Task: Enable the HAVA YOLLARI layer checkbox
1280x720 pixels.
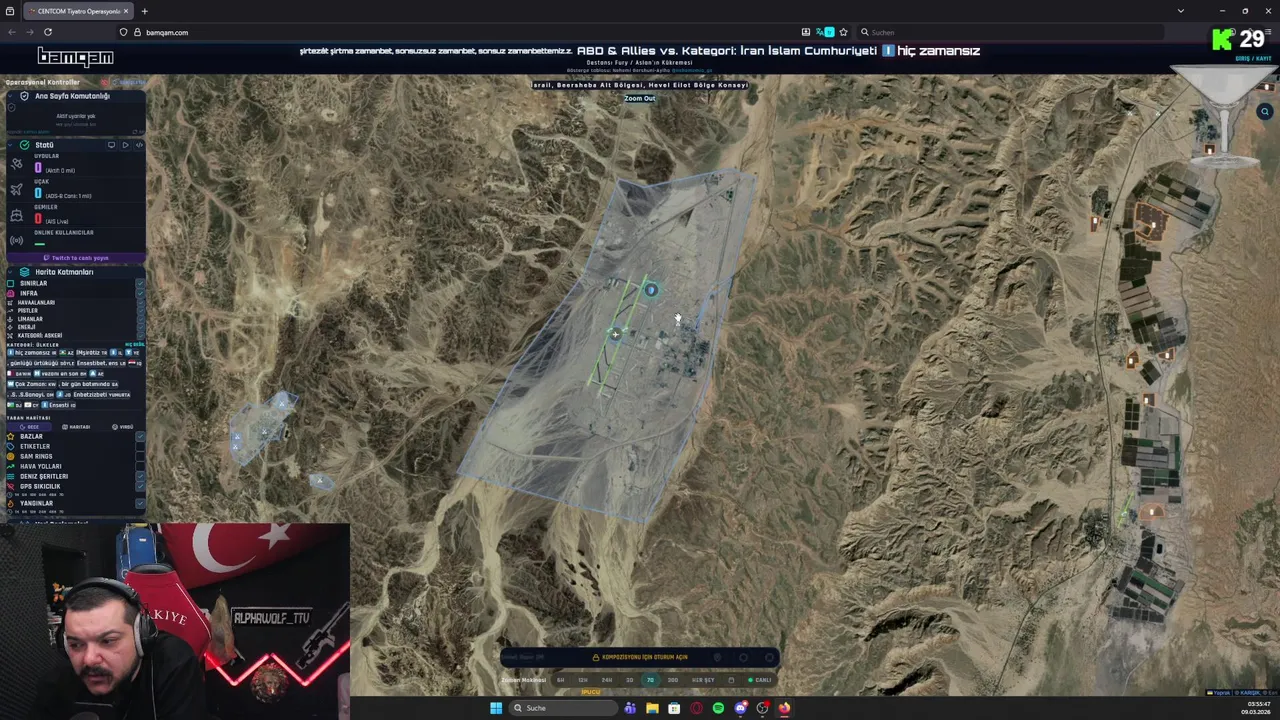Action: tap(140, 467)
